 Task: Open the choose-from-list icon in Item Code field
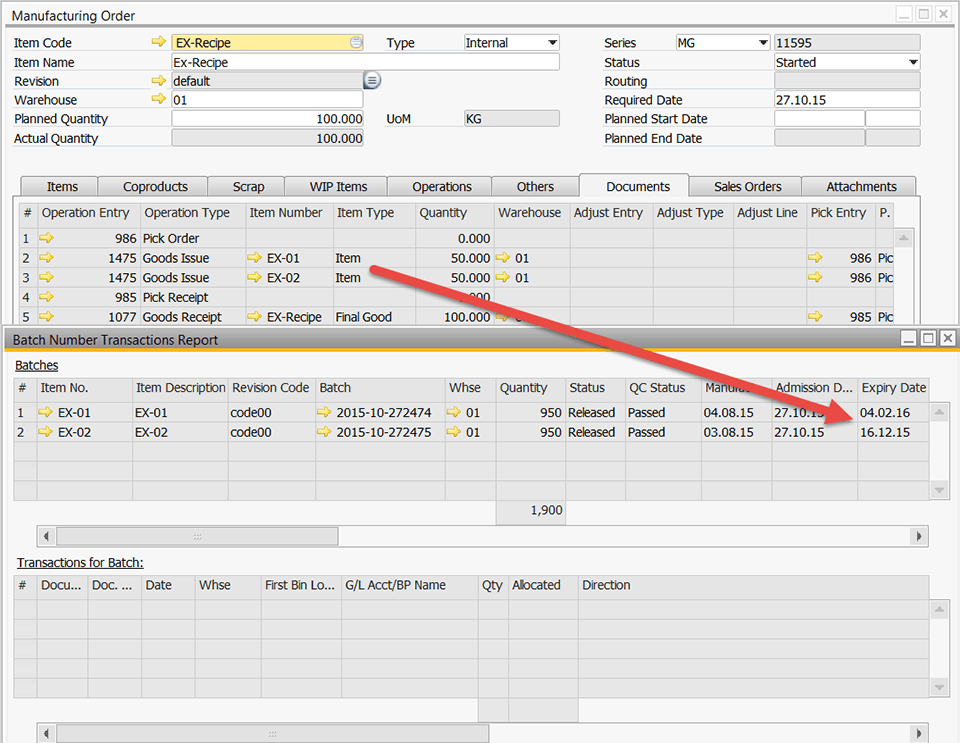coord(356,42)
